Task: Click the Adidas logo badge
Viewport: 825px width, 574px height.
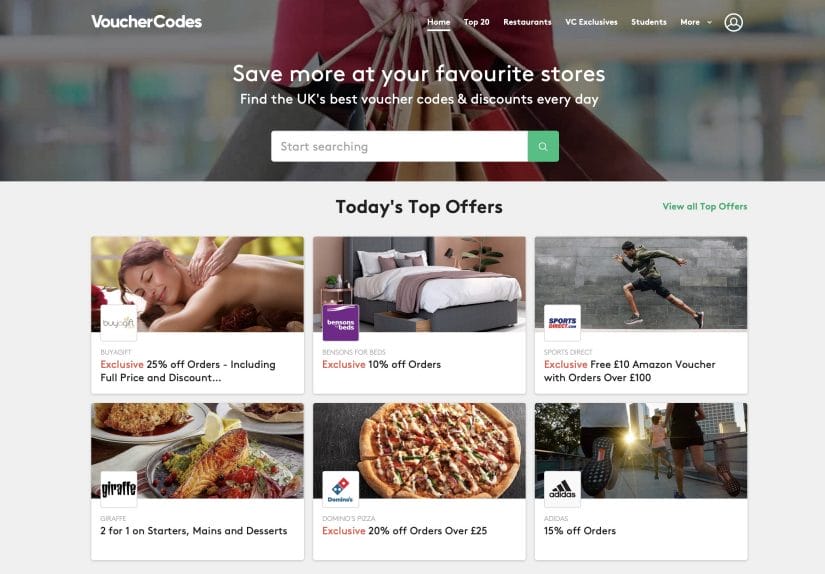Action: [x=562, y=489]
